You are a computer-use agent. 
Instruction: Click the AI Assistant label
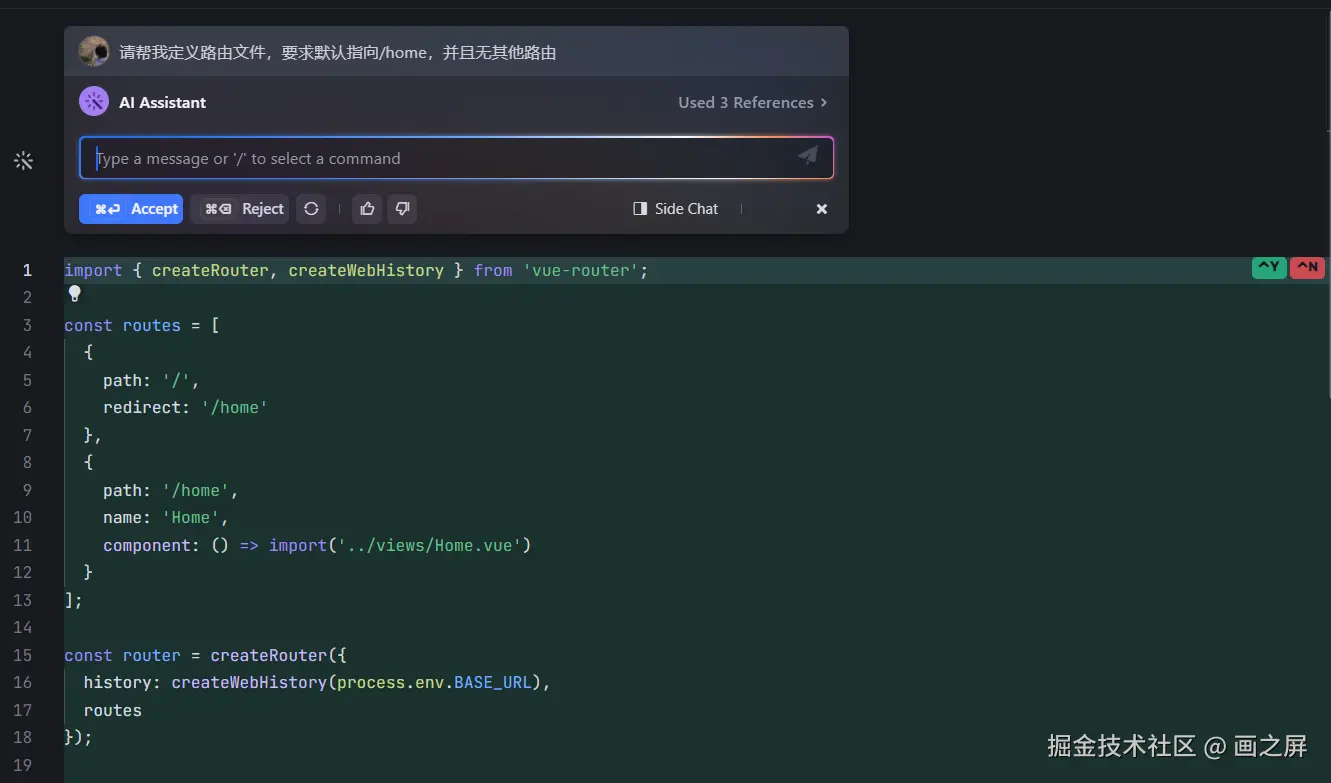coord(163,102)
